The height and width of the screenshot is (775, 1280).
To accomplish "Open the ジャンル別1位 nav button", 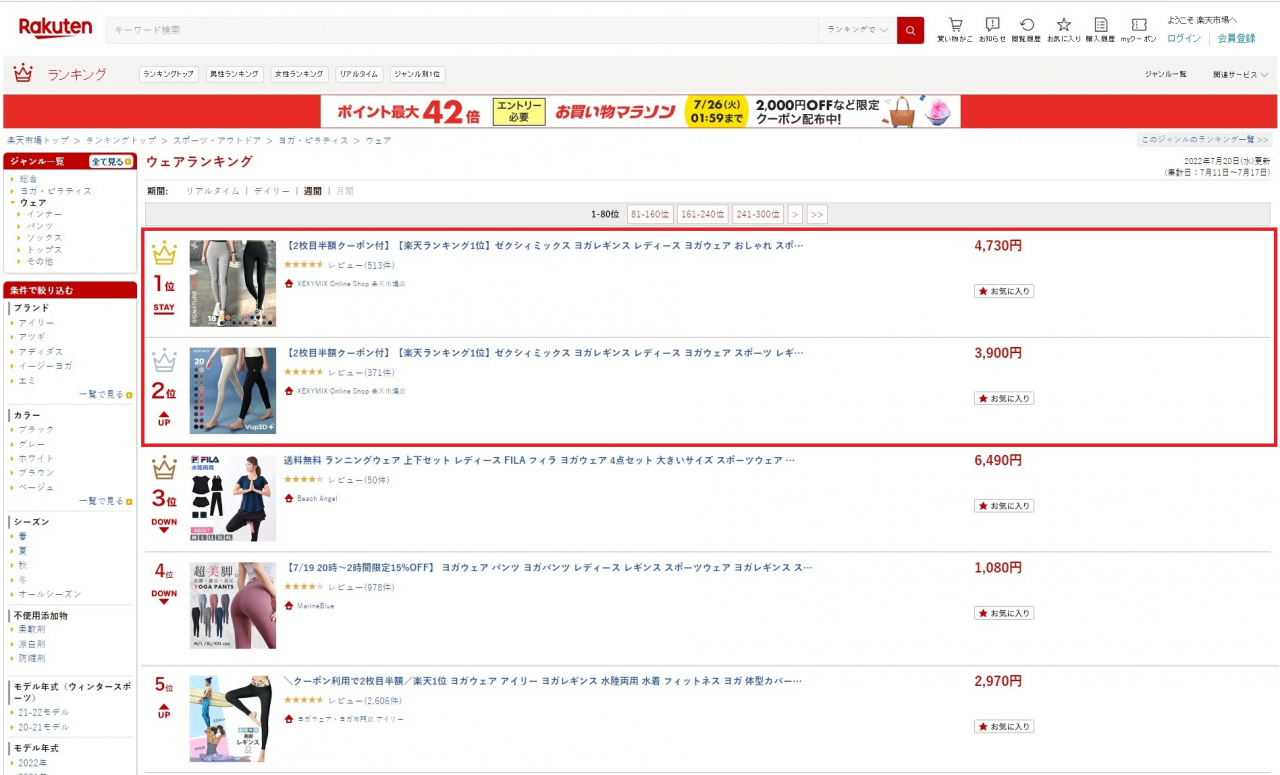I will coord(418,74).
